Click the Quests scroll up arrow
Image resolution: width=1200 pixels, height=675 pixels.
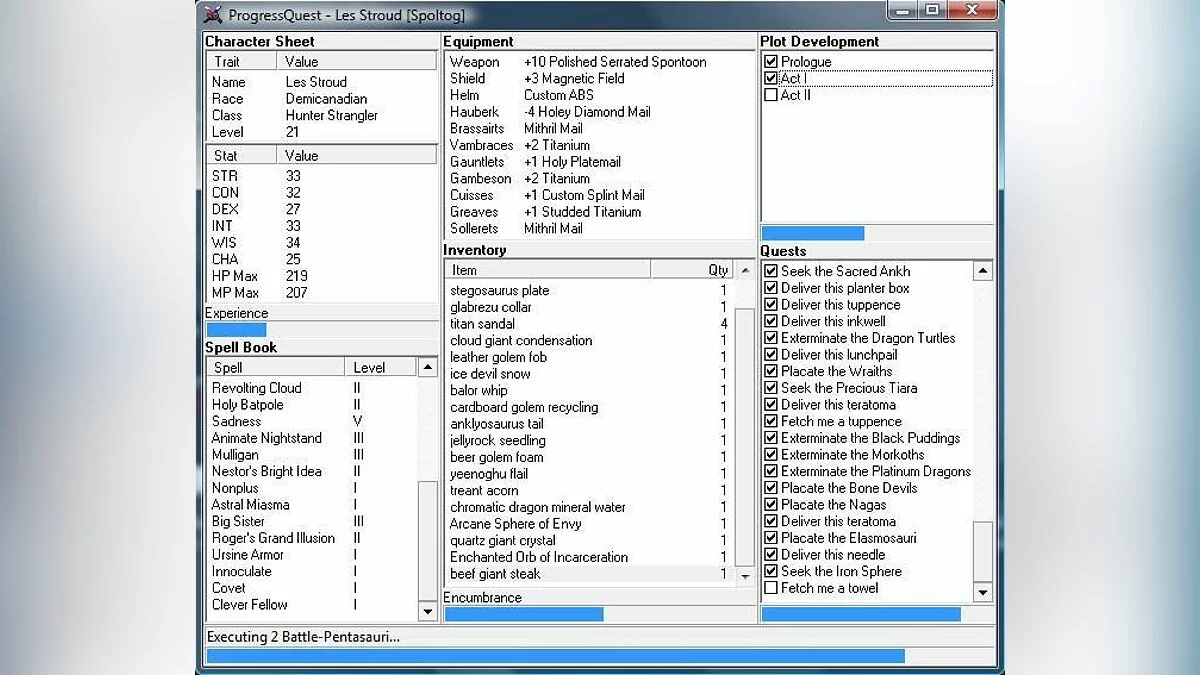click(x=983, y=271)
